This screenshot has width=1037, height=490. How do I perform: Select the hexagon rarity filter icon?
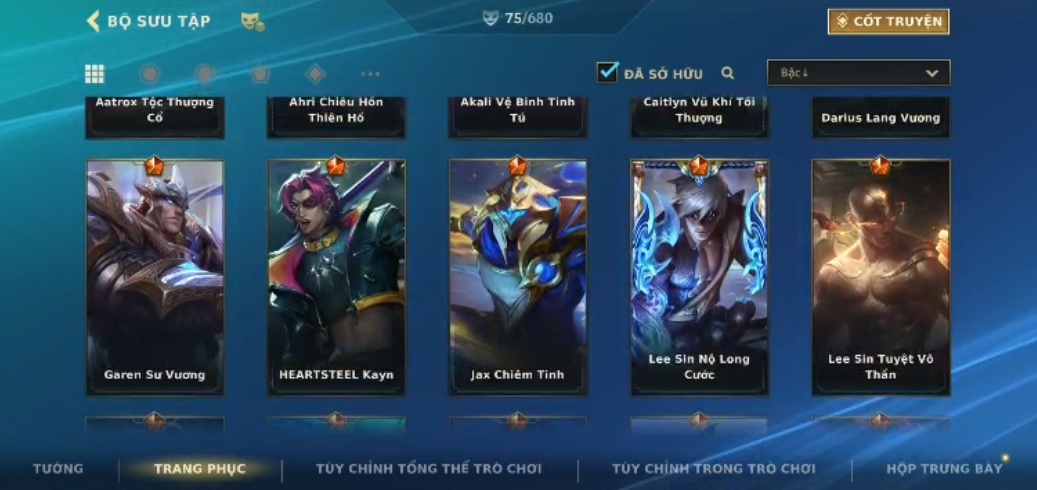click(205, 73)
